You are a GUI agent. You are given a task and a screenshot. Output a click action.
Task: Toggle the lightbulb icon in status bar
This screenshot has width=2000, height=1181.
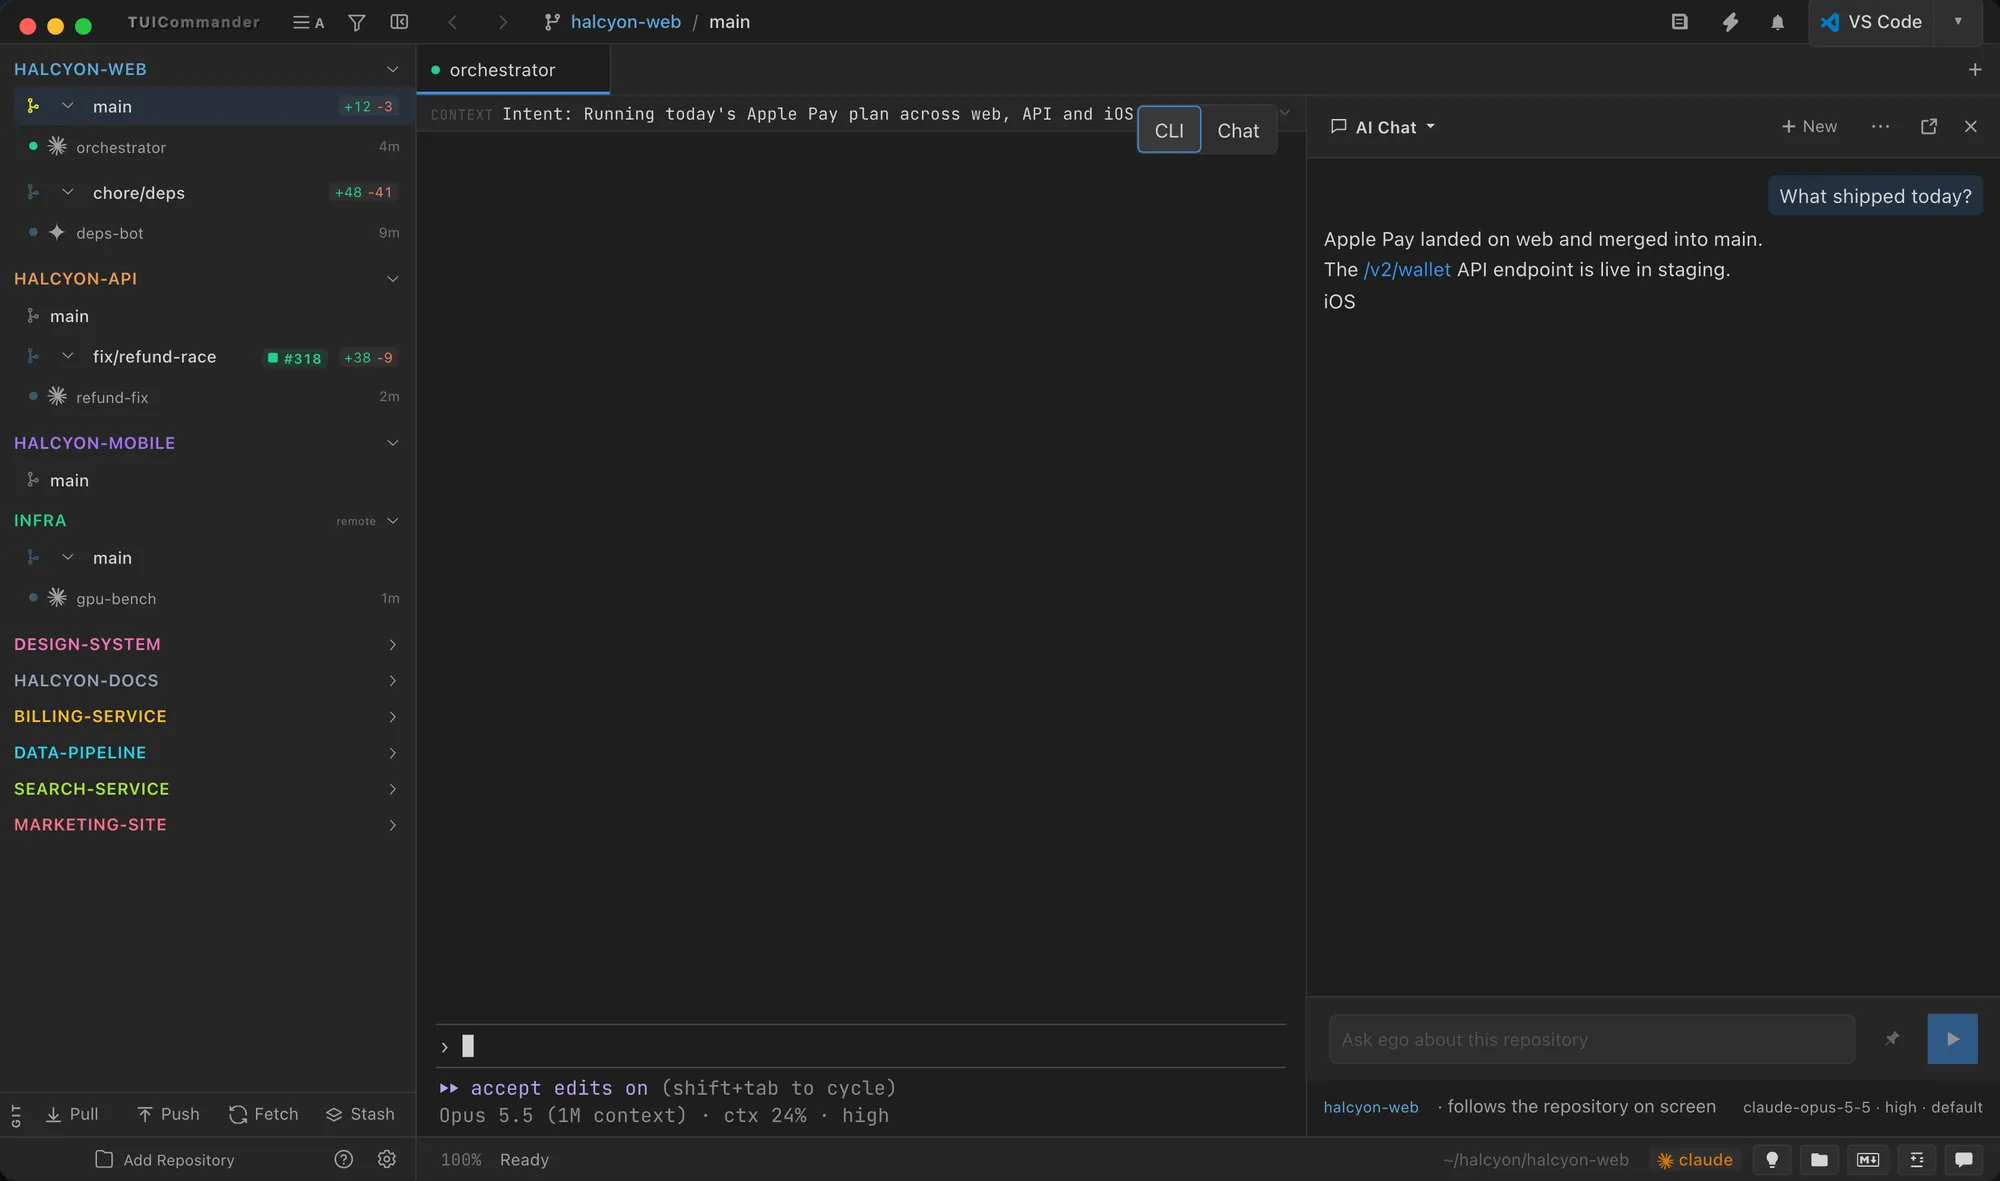click(x=1772, y=1160)
